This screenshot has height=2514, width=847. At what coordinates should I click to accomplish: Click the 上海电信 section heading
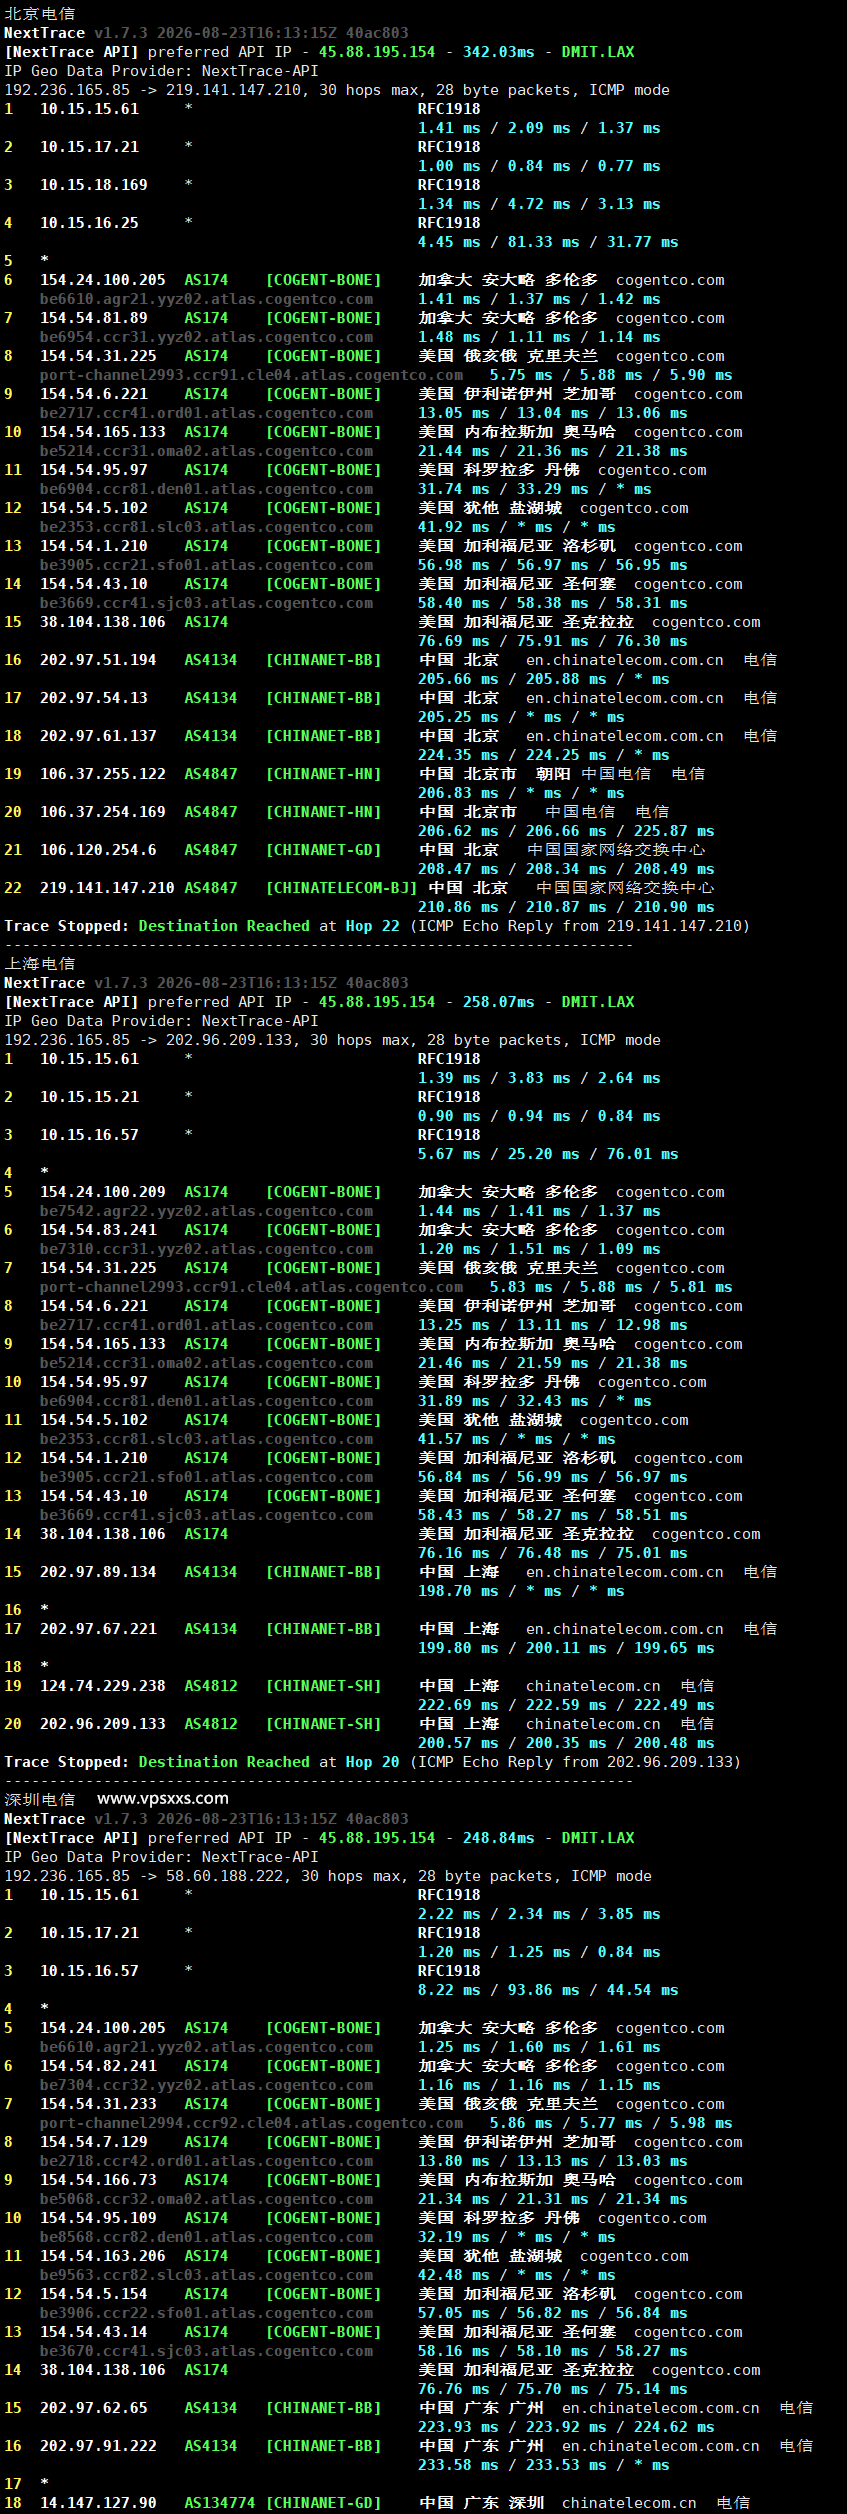[40, 964]
